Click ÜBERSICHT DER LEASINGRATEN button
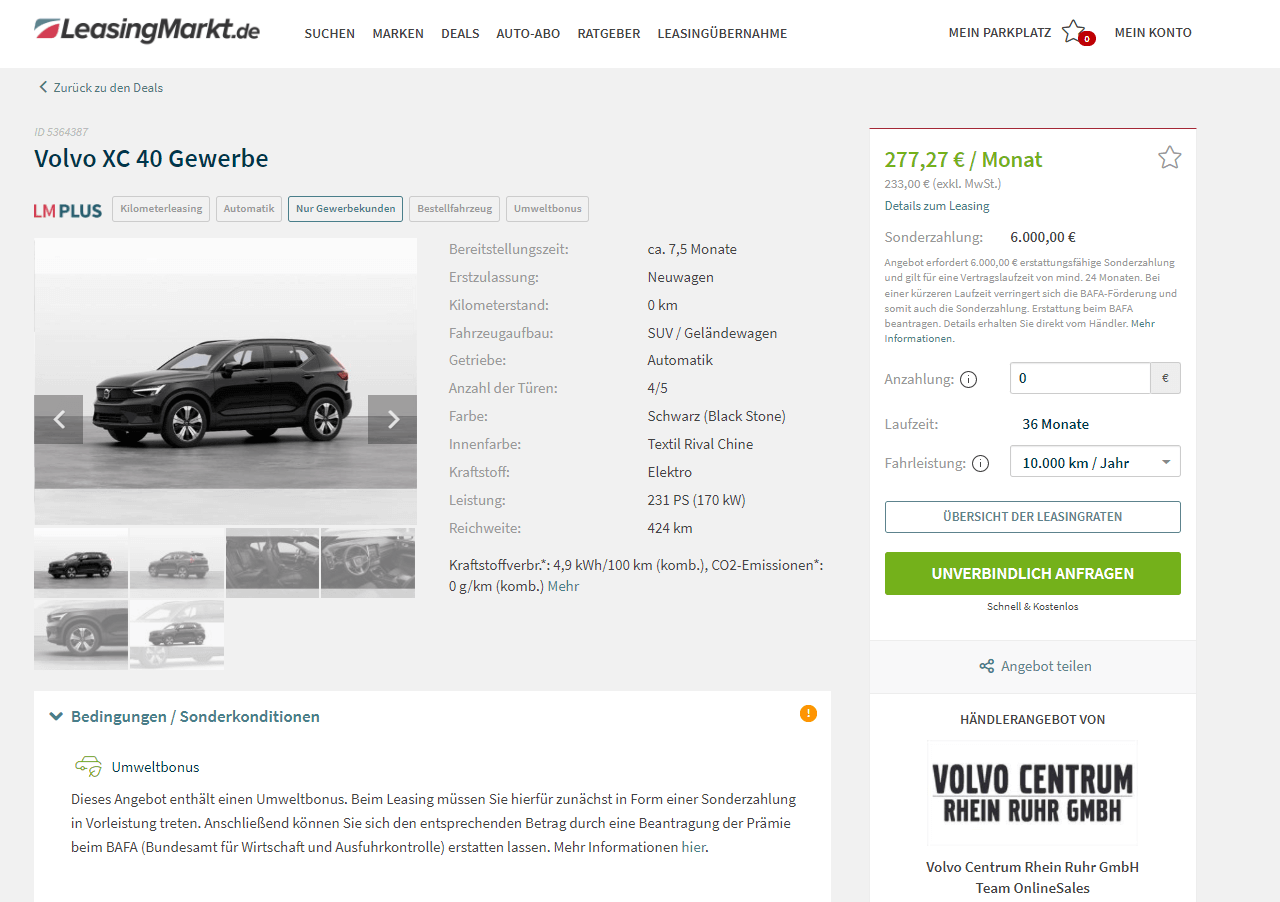This screenshot has height=902, width=1280. click(x=1032, y=517)
